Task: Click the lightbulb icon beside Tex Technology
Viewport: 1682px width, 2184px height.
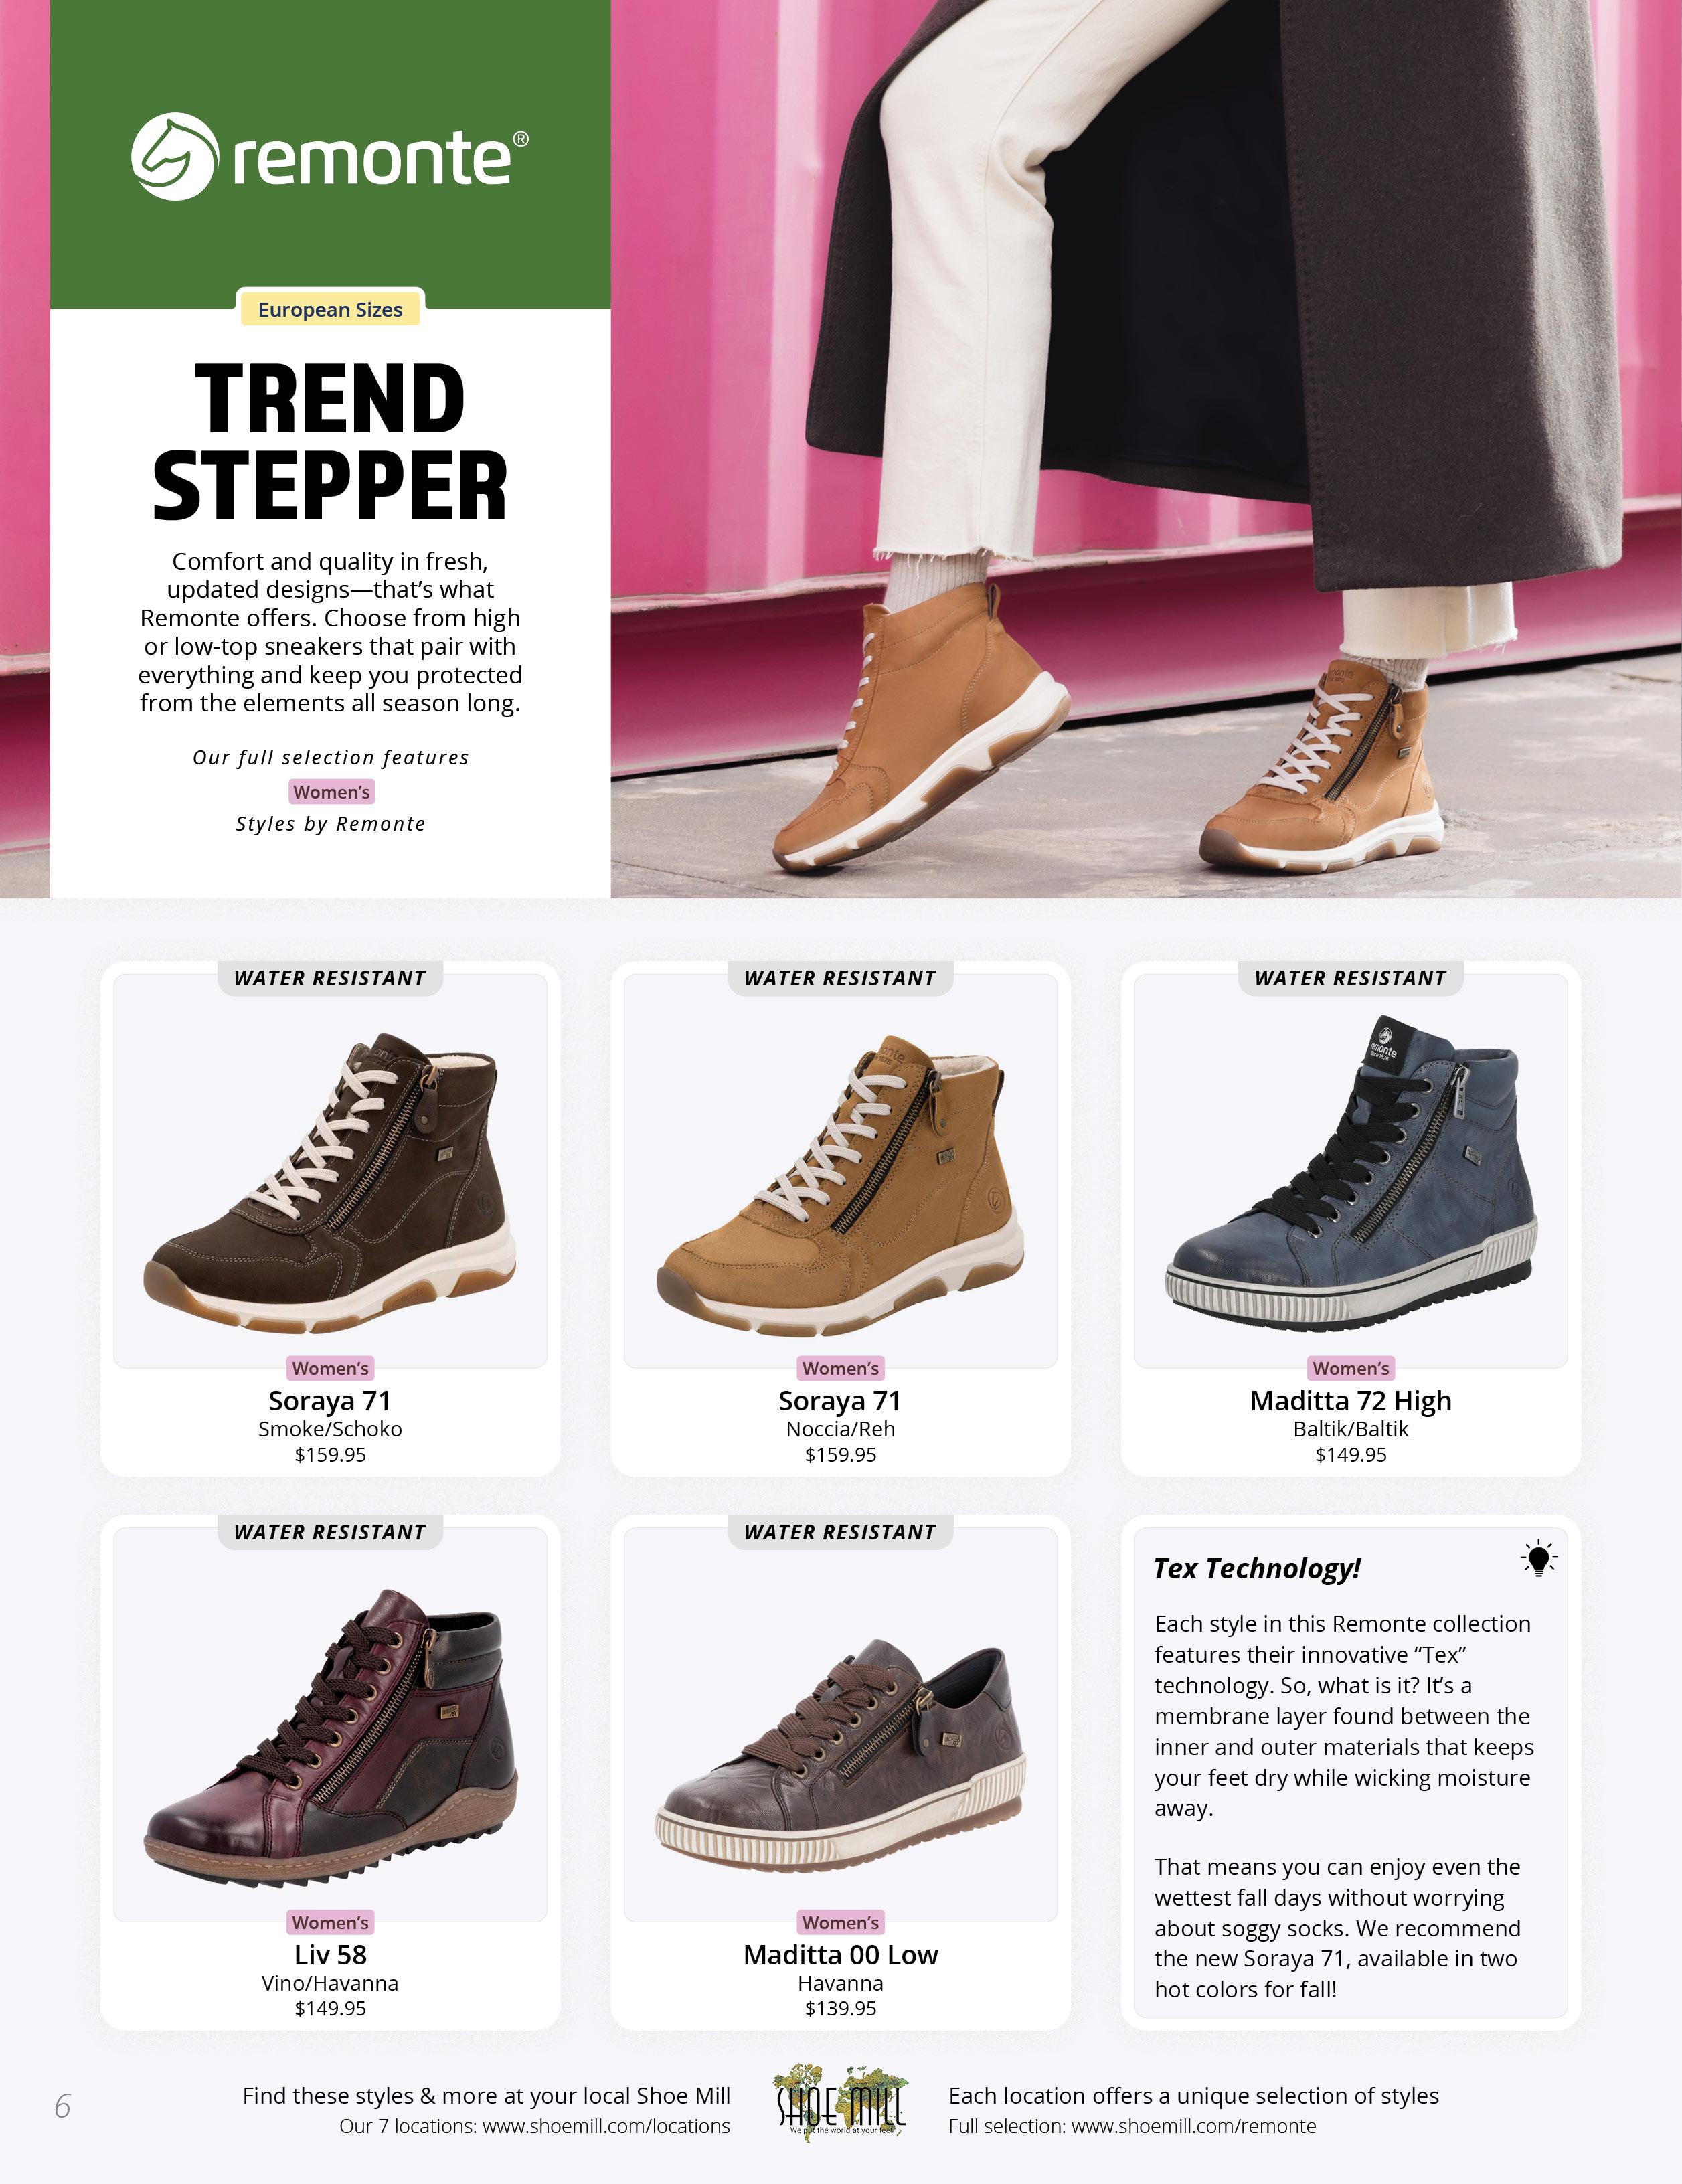Action: (1539, 1558)
